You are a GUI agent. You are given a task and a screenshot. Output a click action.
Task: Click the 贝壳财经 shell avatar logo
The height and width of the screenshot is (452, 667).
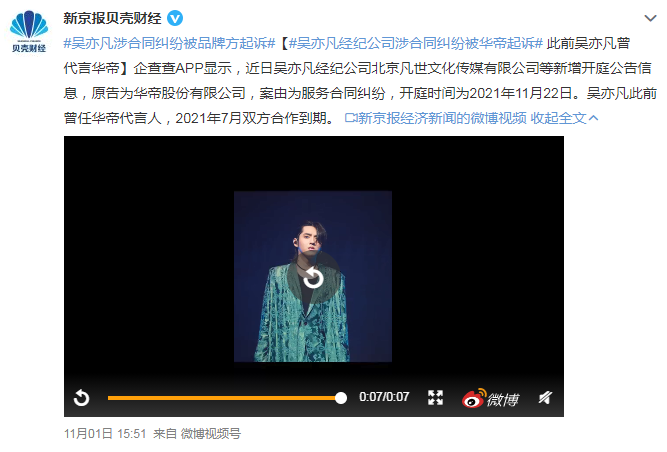point(29,31)
